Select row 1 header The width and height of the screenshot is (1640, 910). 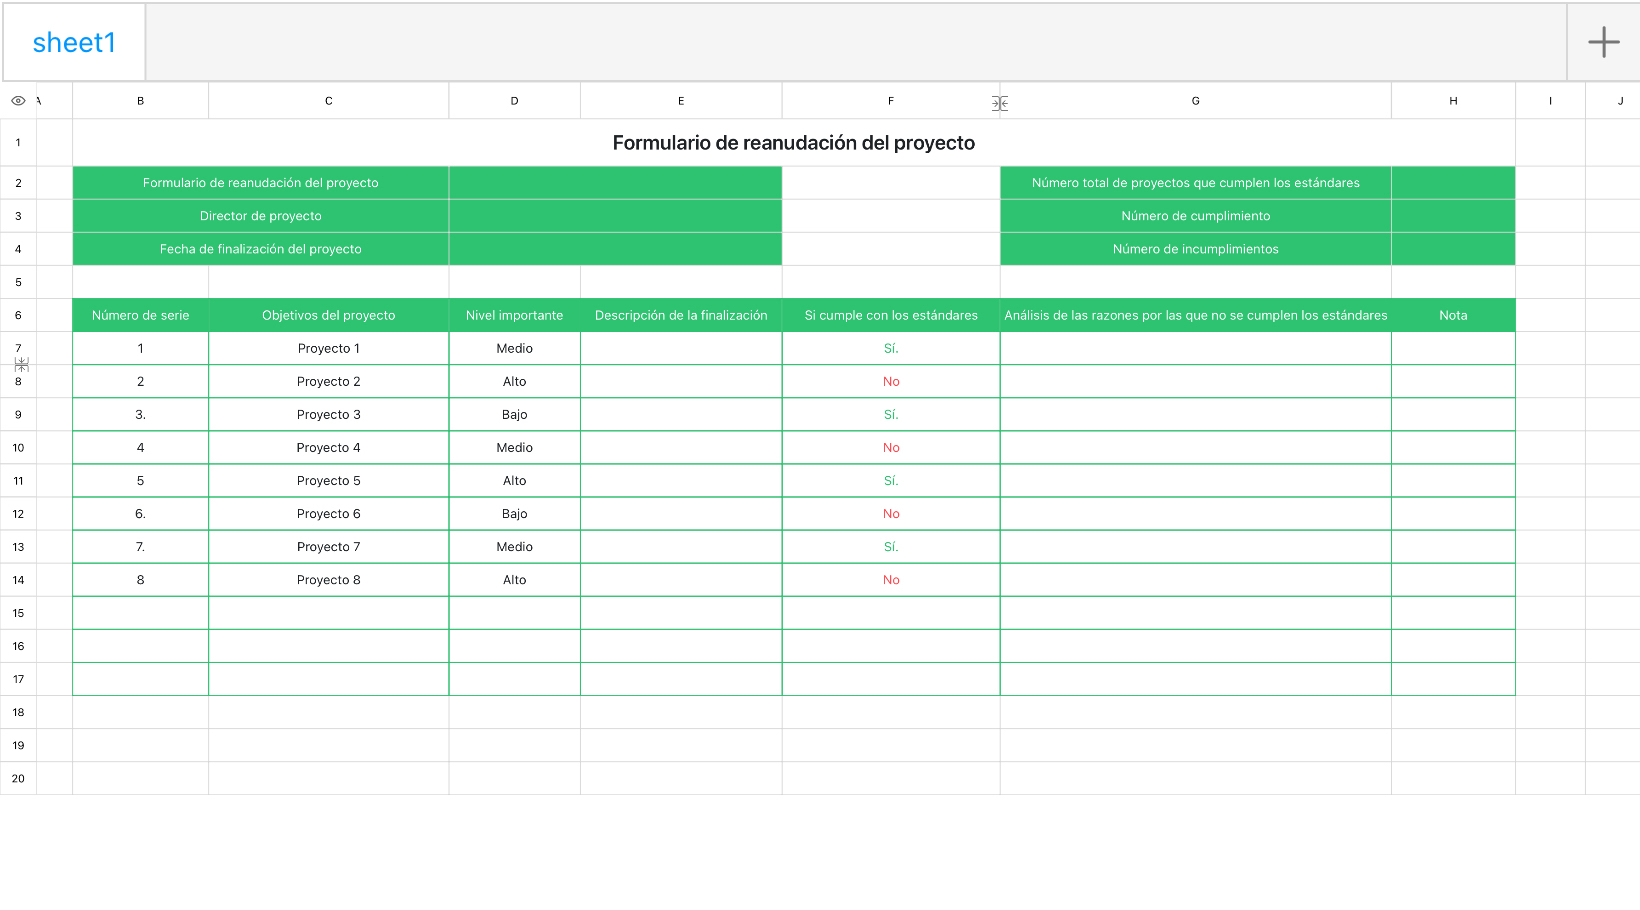point(18,143)
